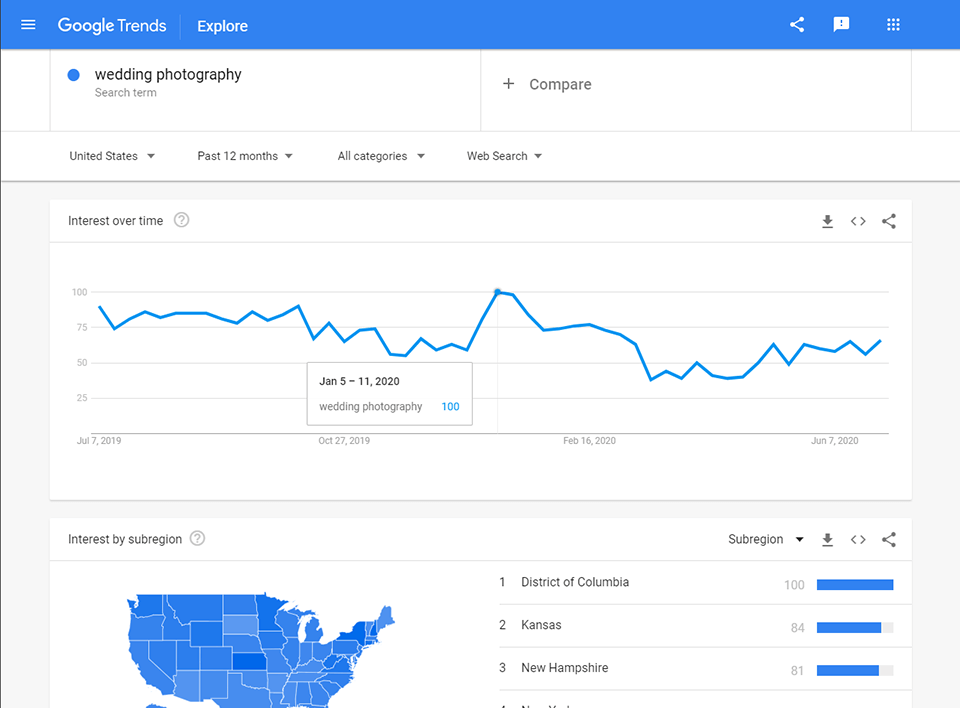This screenshot has height=708, width=960.
Task: Select District of Columbia in subregion list
Action: pyautogui.click(x=575, y=582)
